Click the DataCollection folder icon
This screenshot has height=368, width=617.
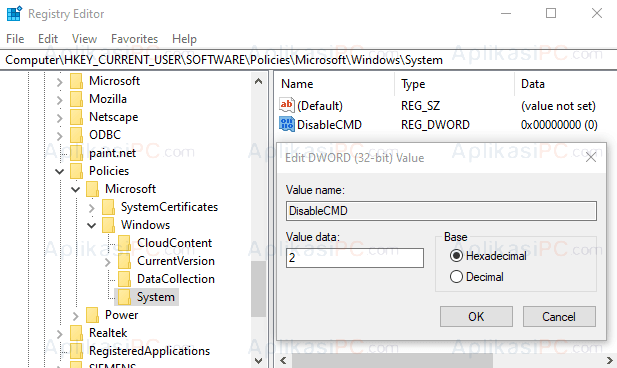(124, 279)
